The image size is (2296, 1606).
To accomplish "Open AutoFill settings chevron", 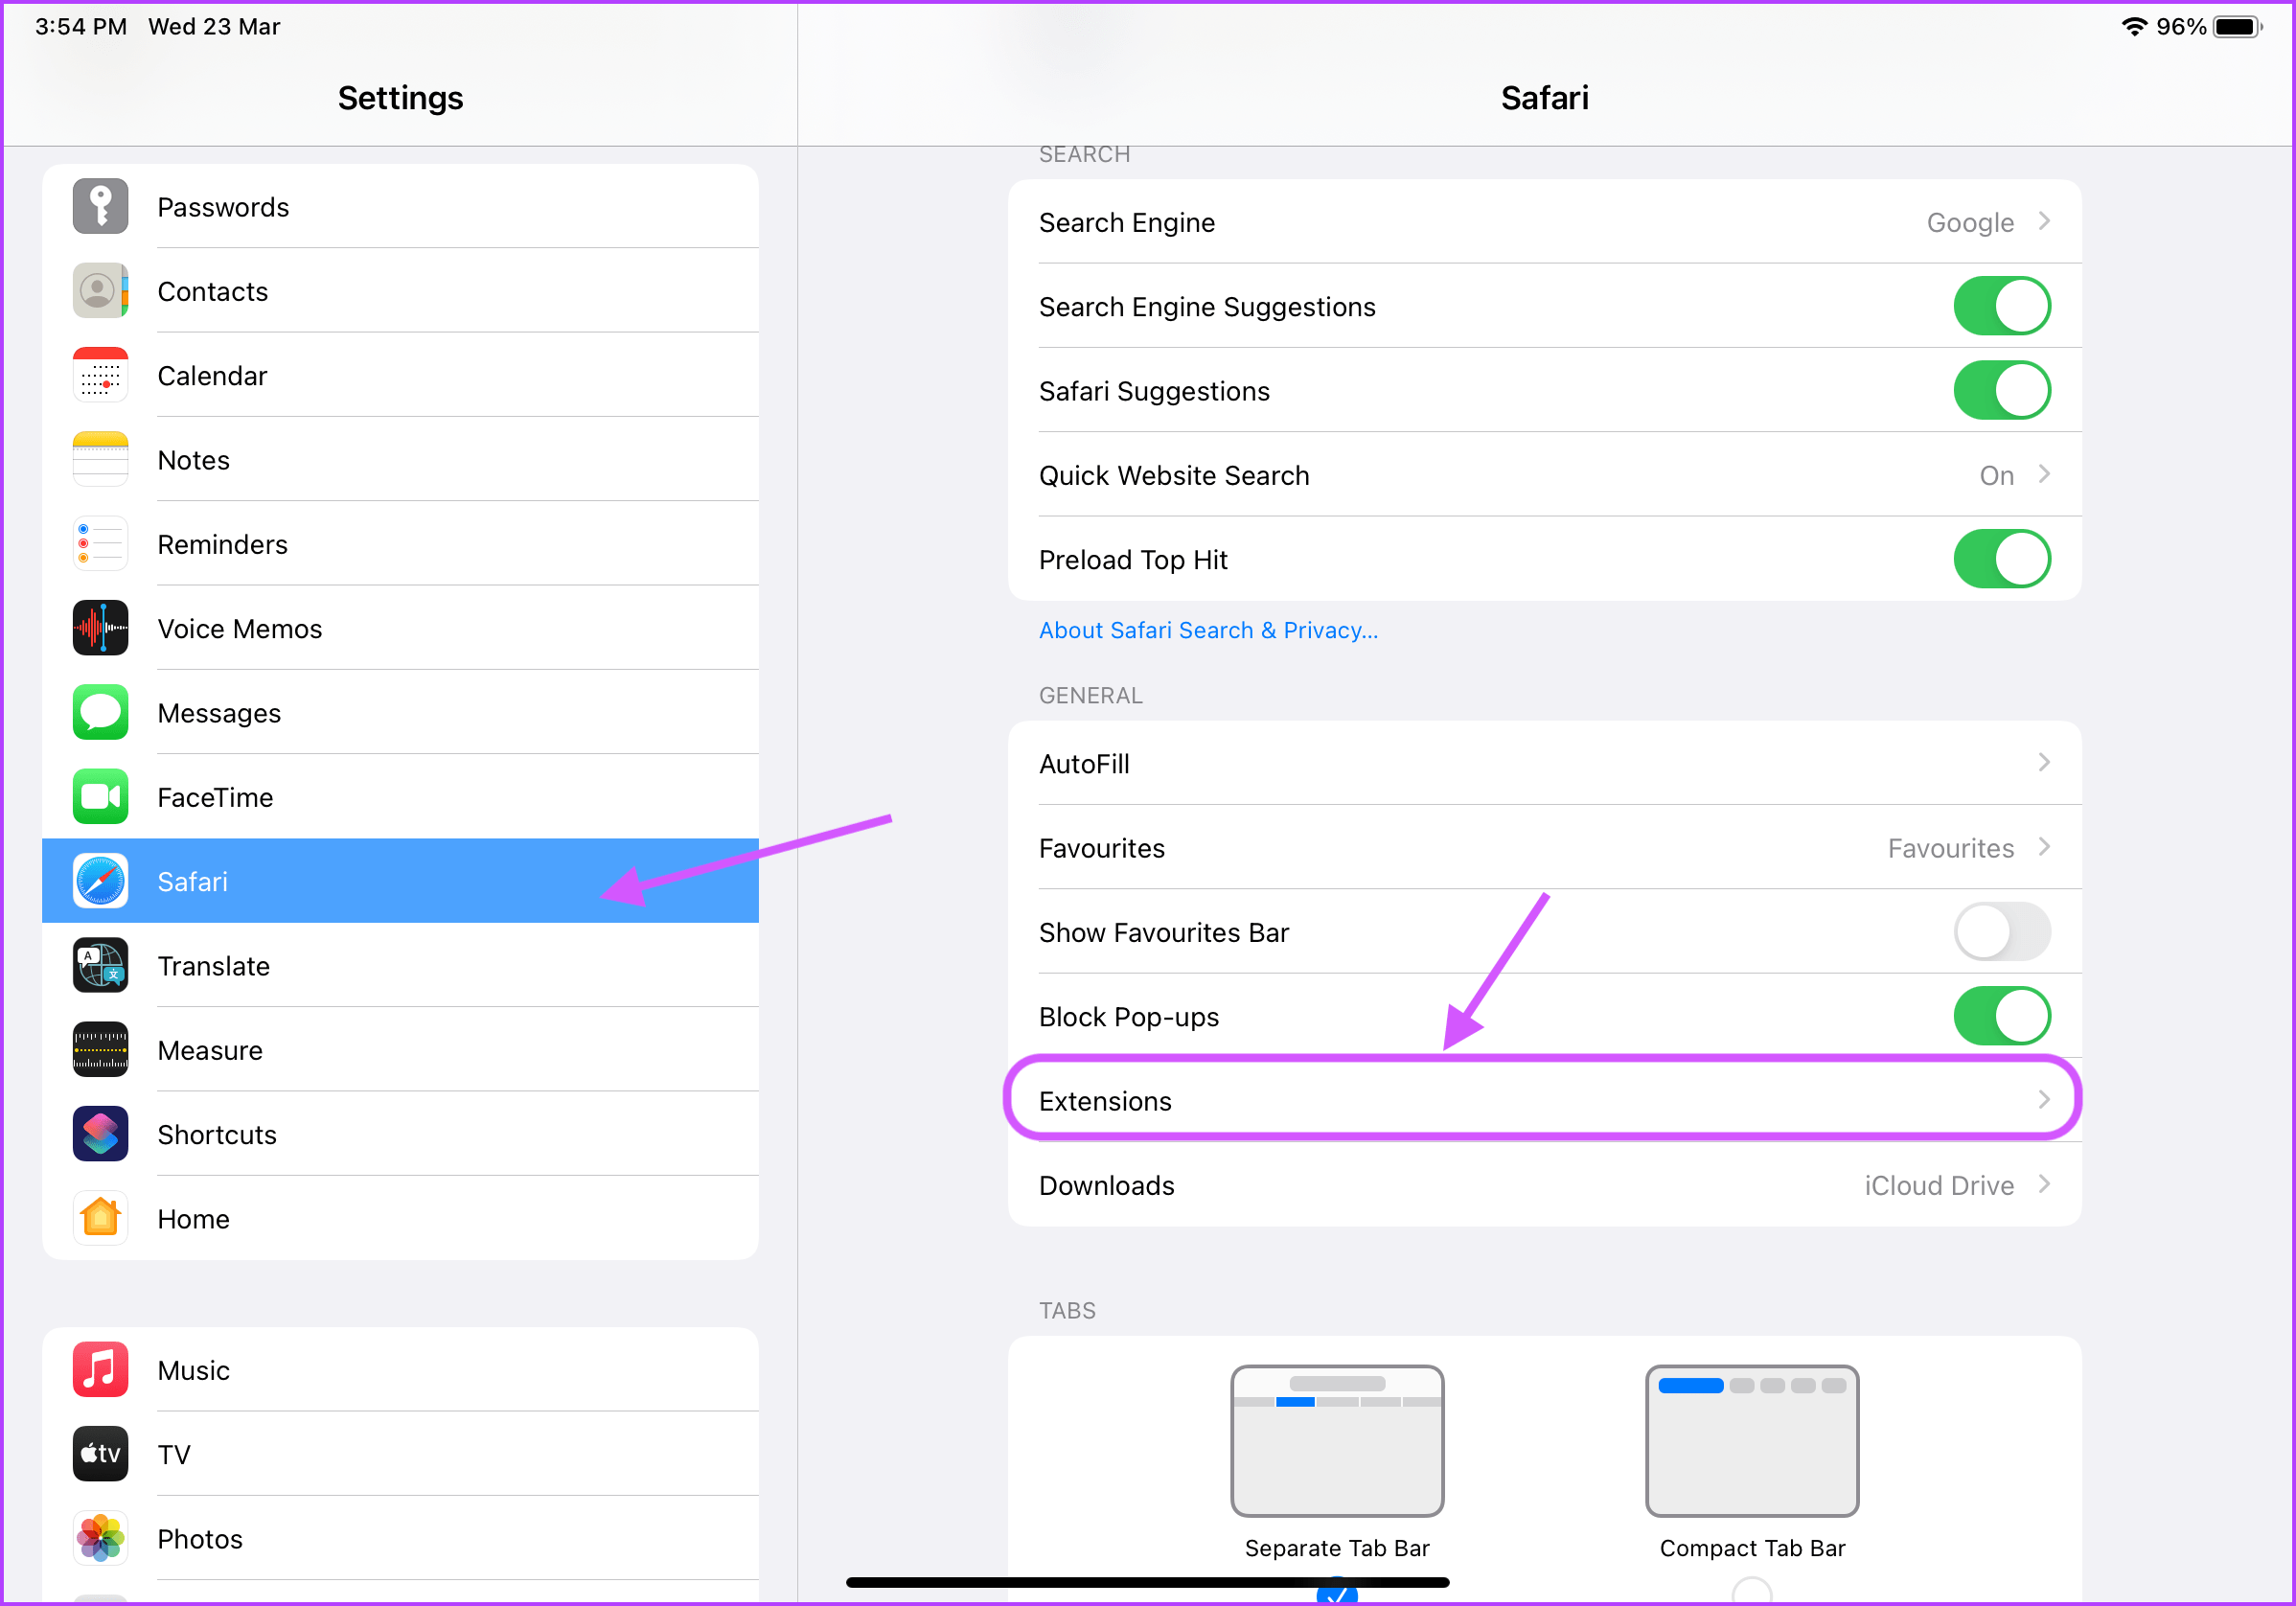I will (x=2043, y=764).
